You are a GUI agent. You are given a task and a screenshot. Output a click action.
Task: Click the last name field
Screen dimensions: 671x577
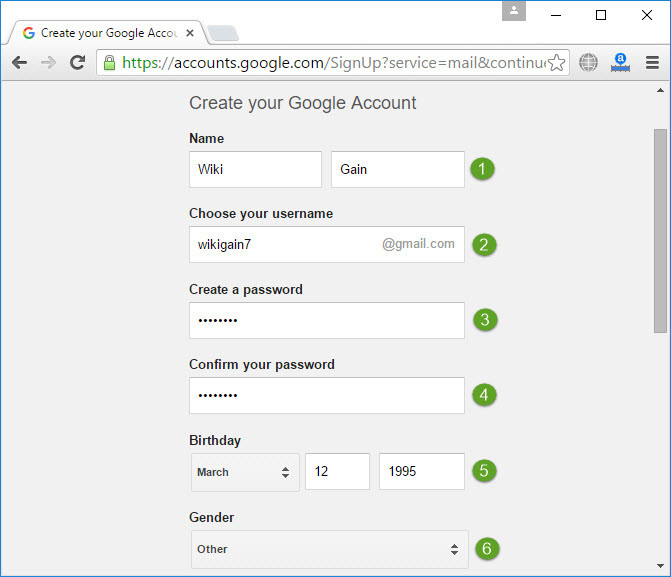tap(397, 169)
